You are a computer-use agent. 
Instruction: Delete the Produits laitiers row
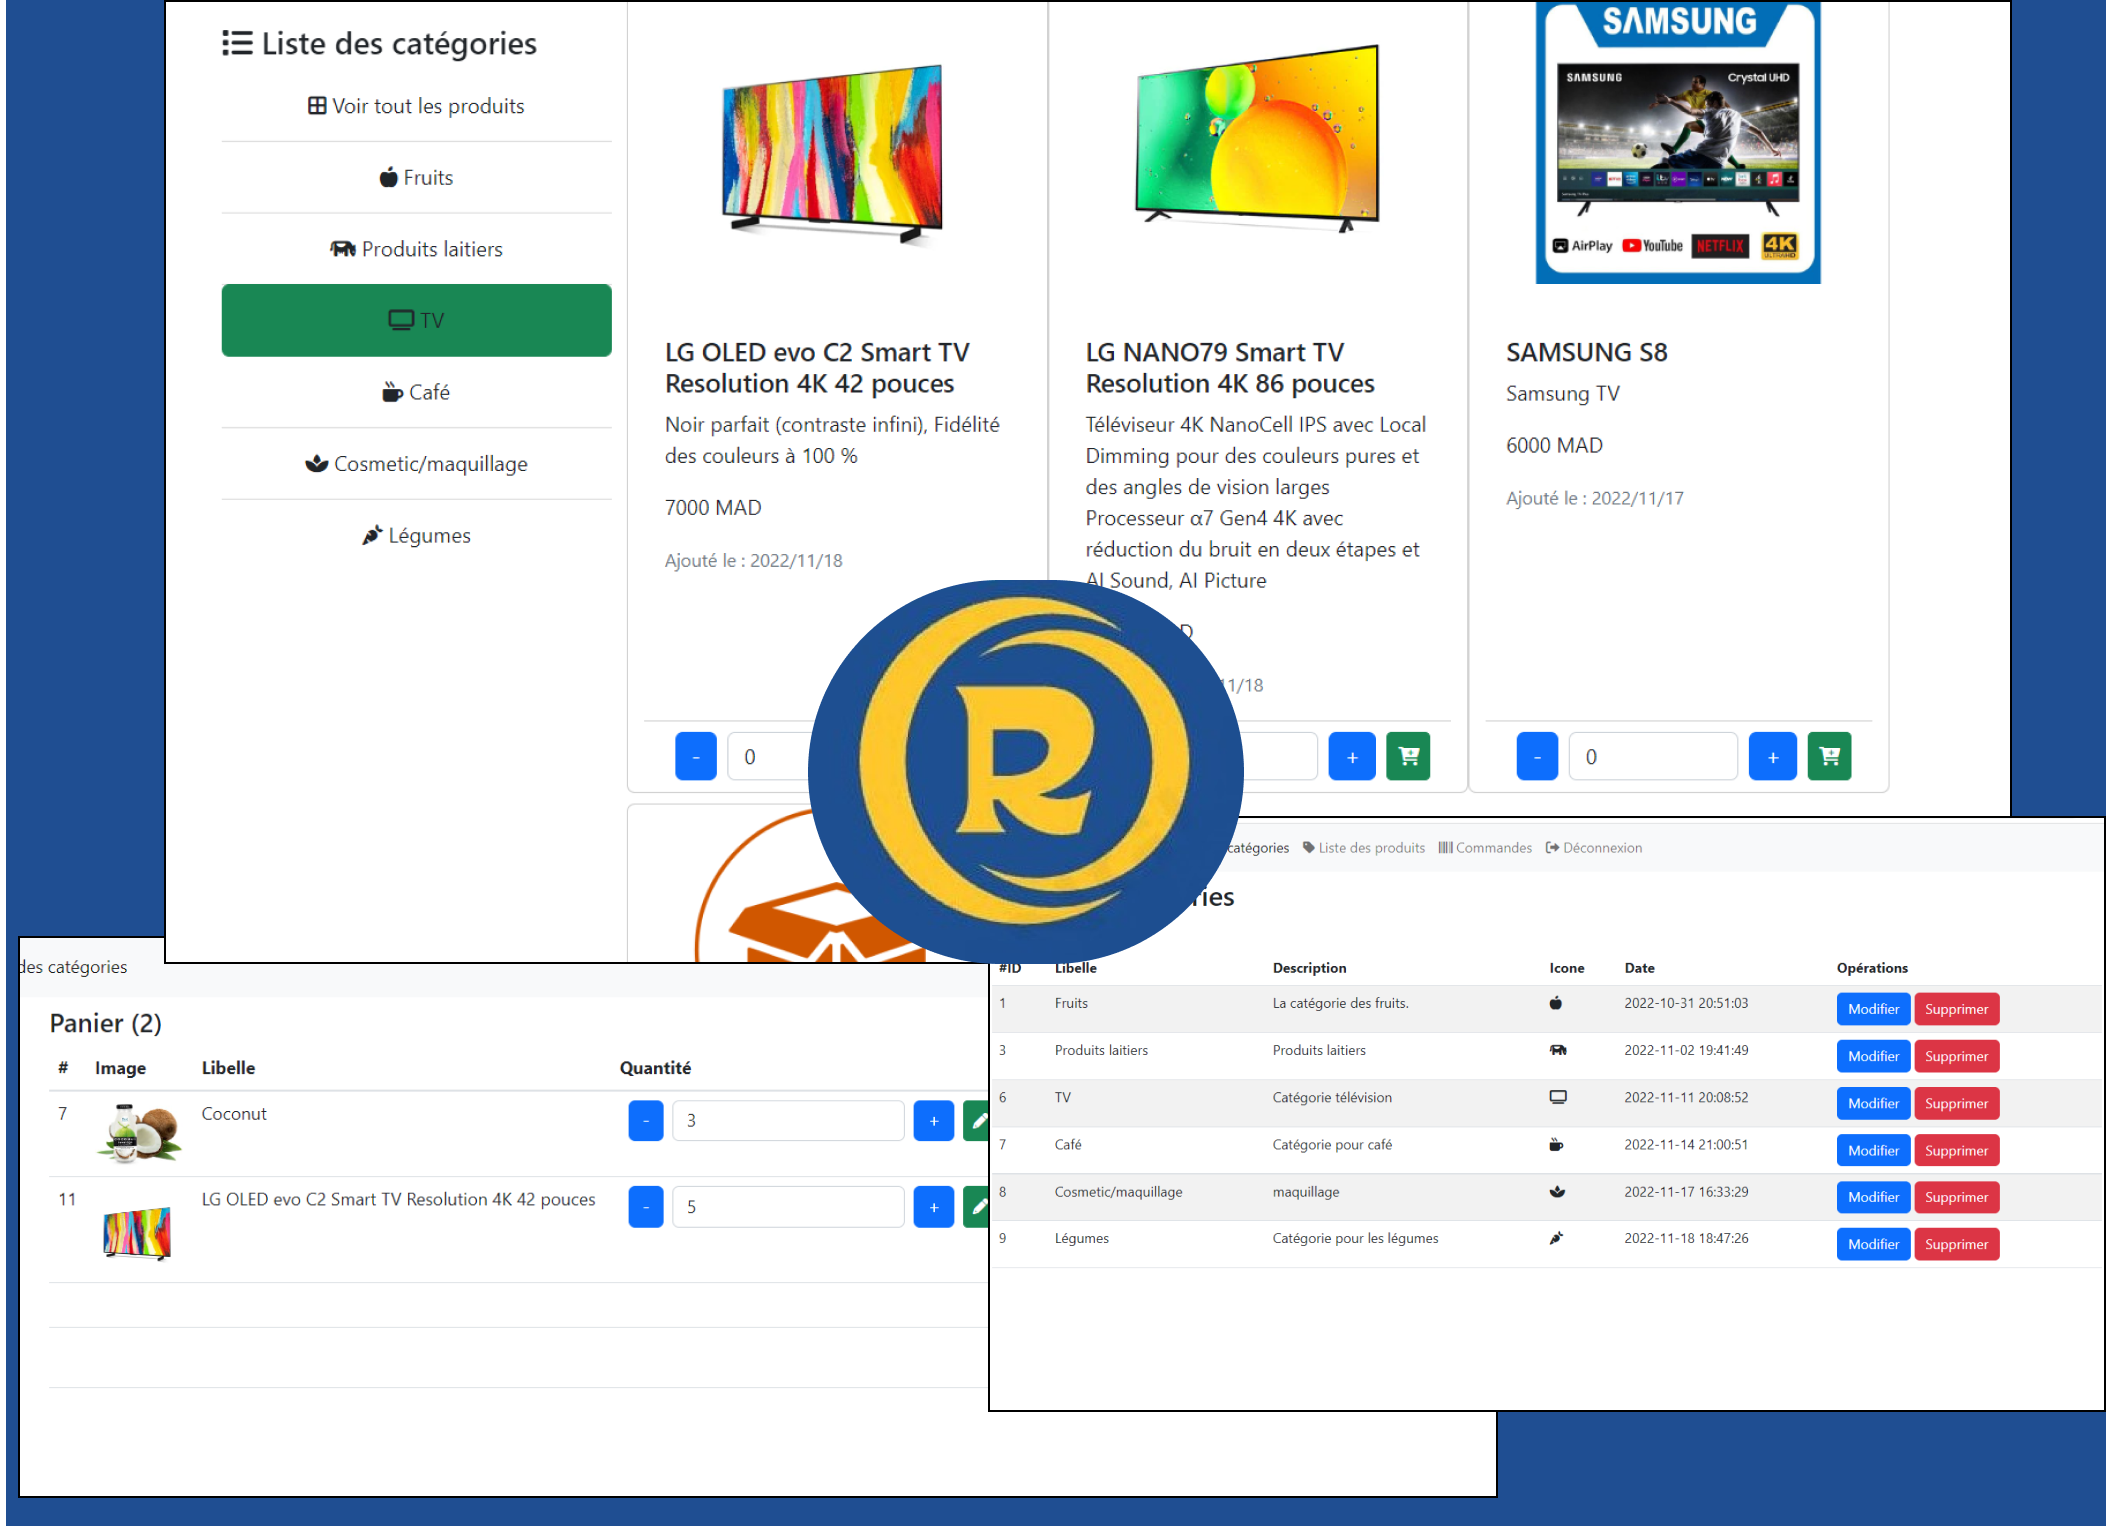1956,1056
